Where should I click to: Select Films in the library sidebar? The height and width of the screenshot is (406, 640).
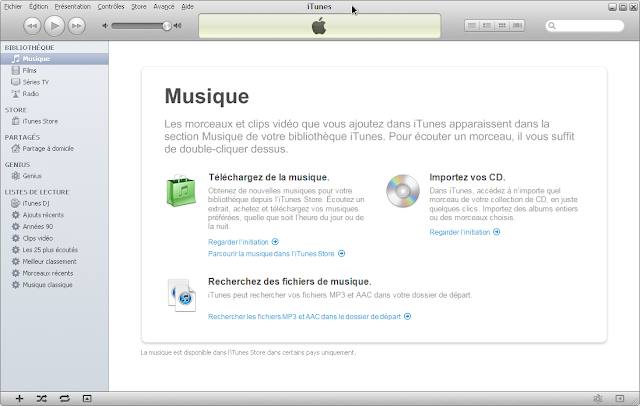click(54, 71)
